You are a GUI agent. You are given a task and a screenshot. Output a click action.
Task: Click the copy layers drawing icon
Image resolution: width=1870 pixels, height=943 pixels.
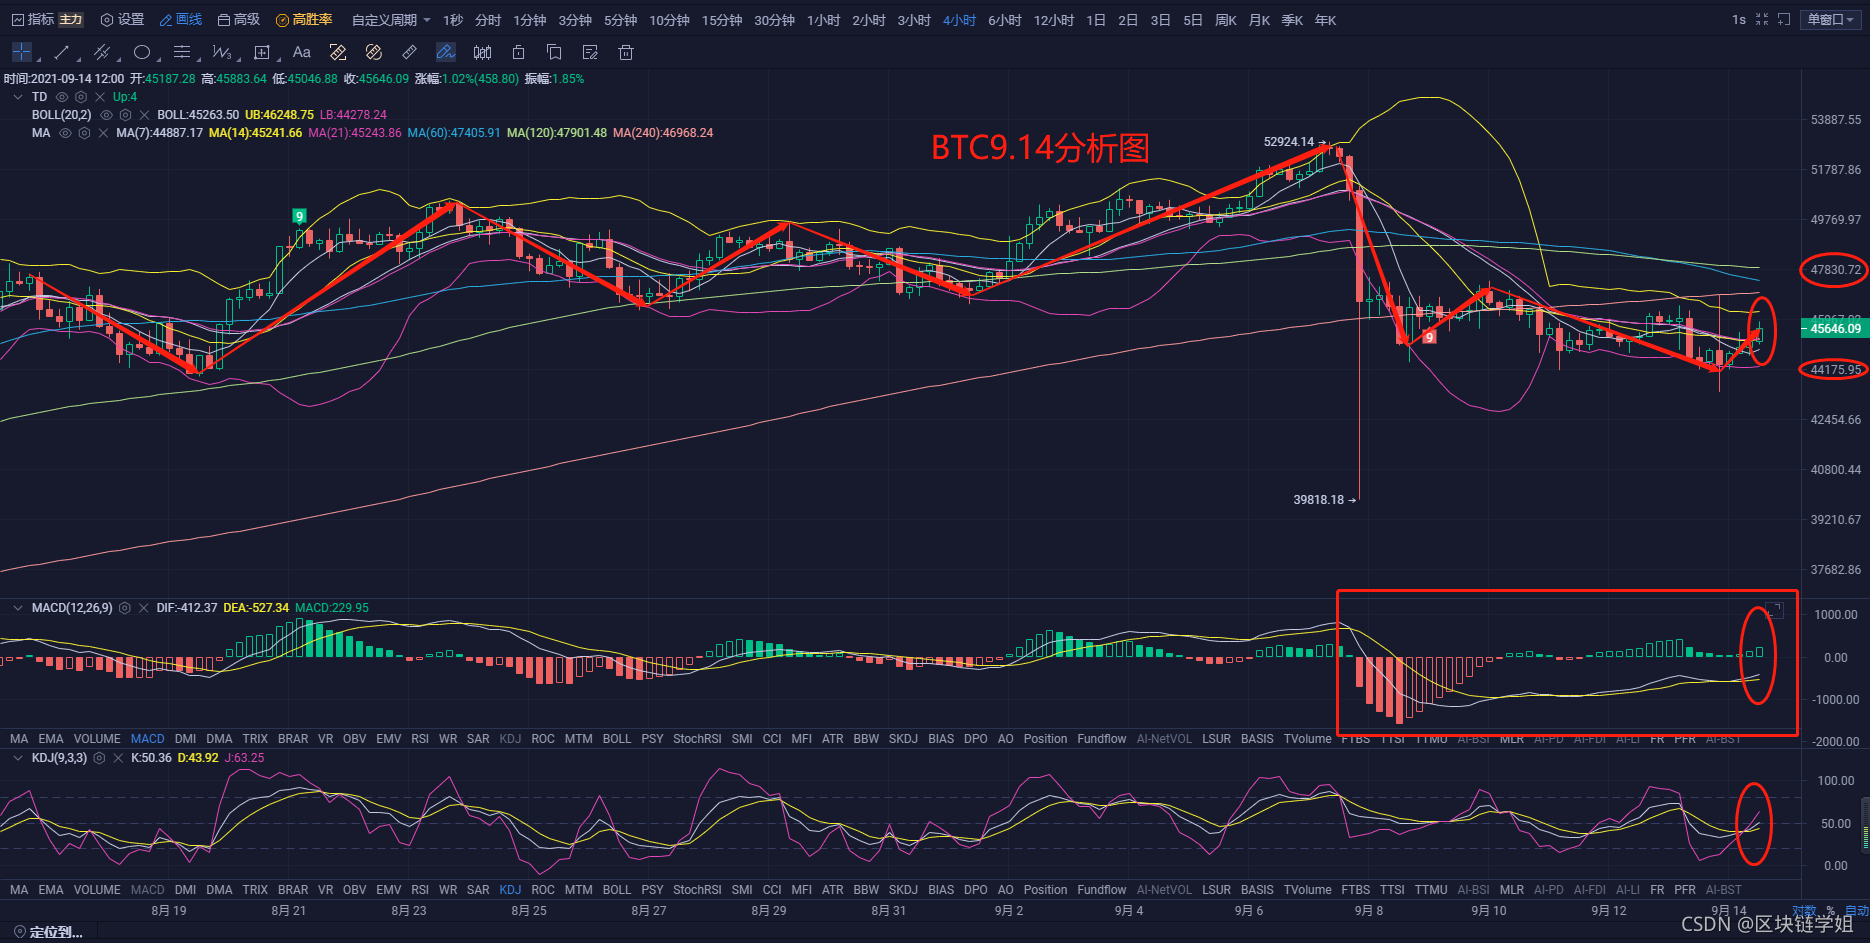coord(554,52)
